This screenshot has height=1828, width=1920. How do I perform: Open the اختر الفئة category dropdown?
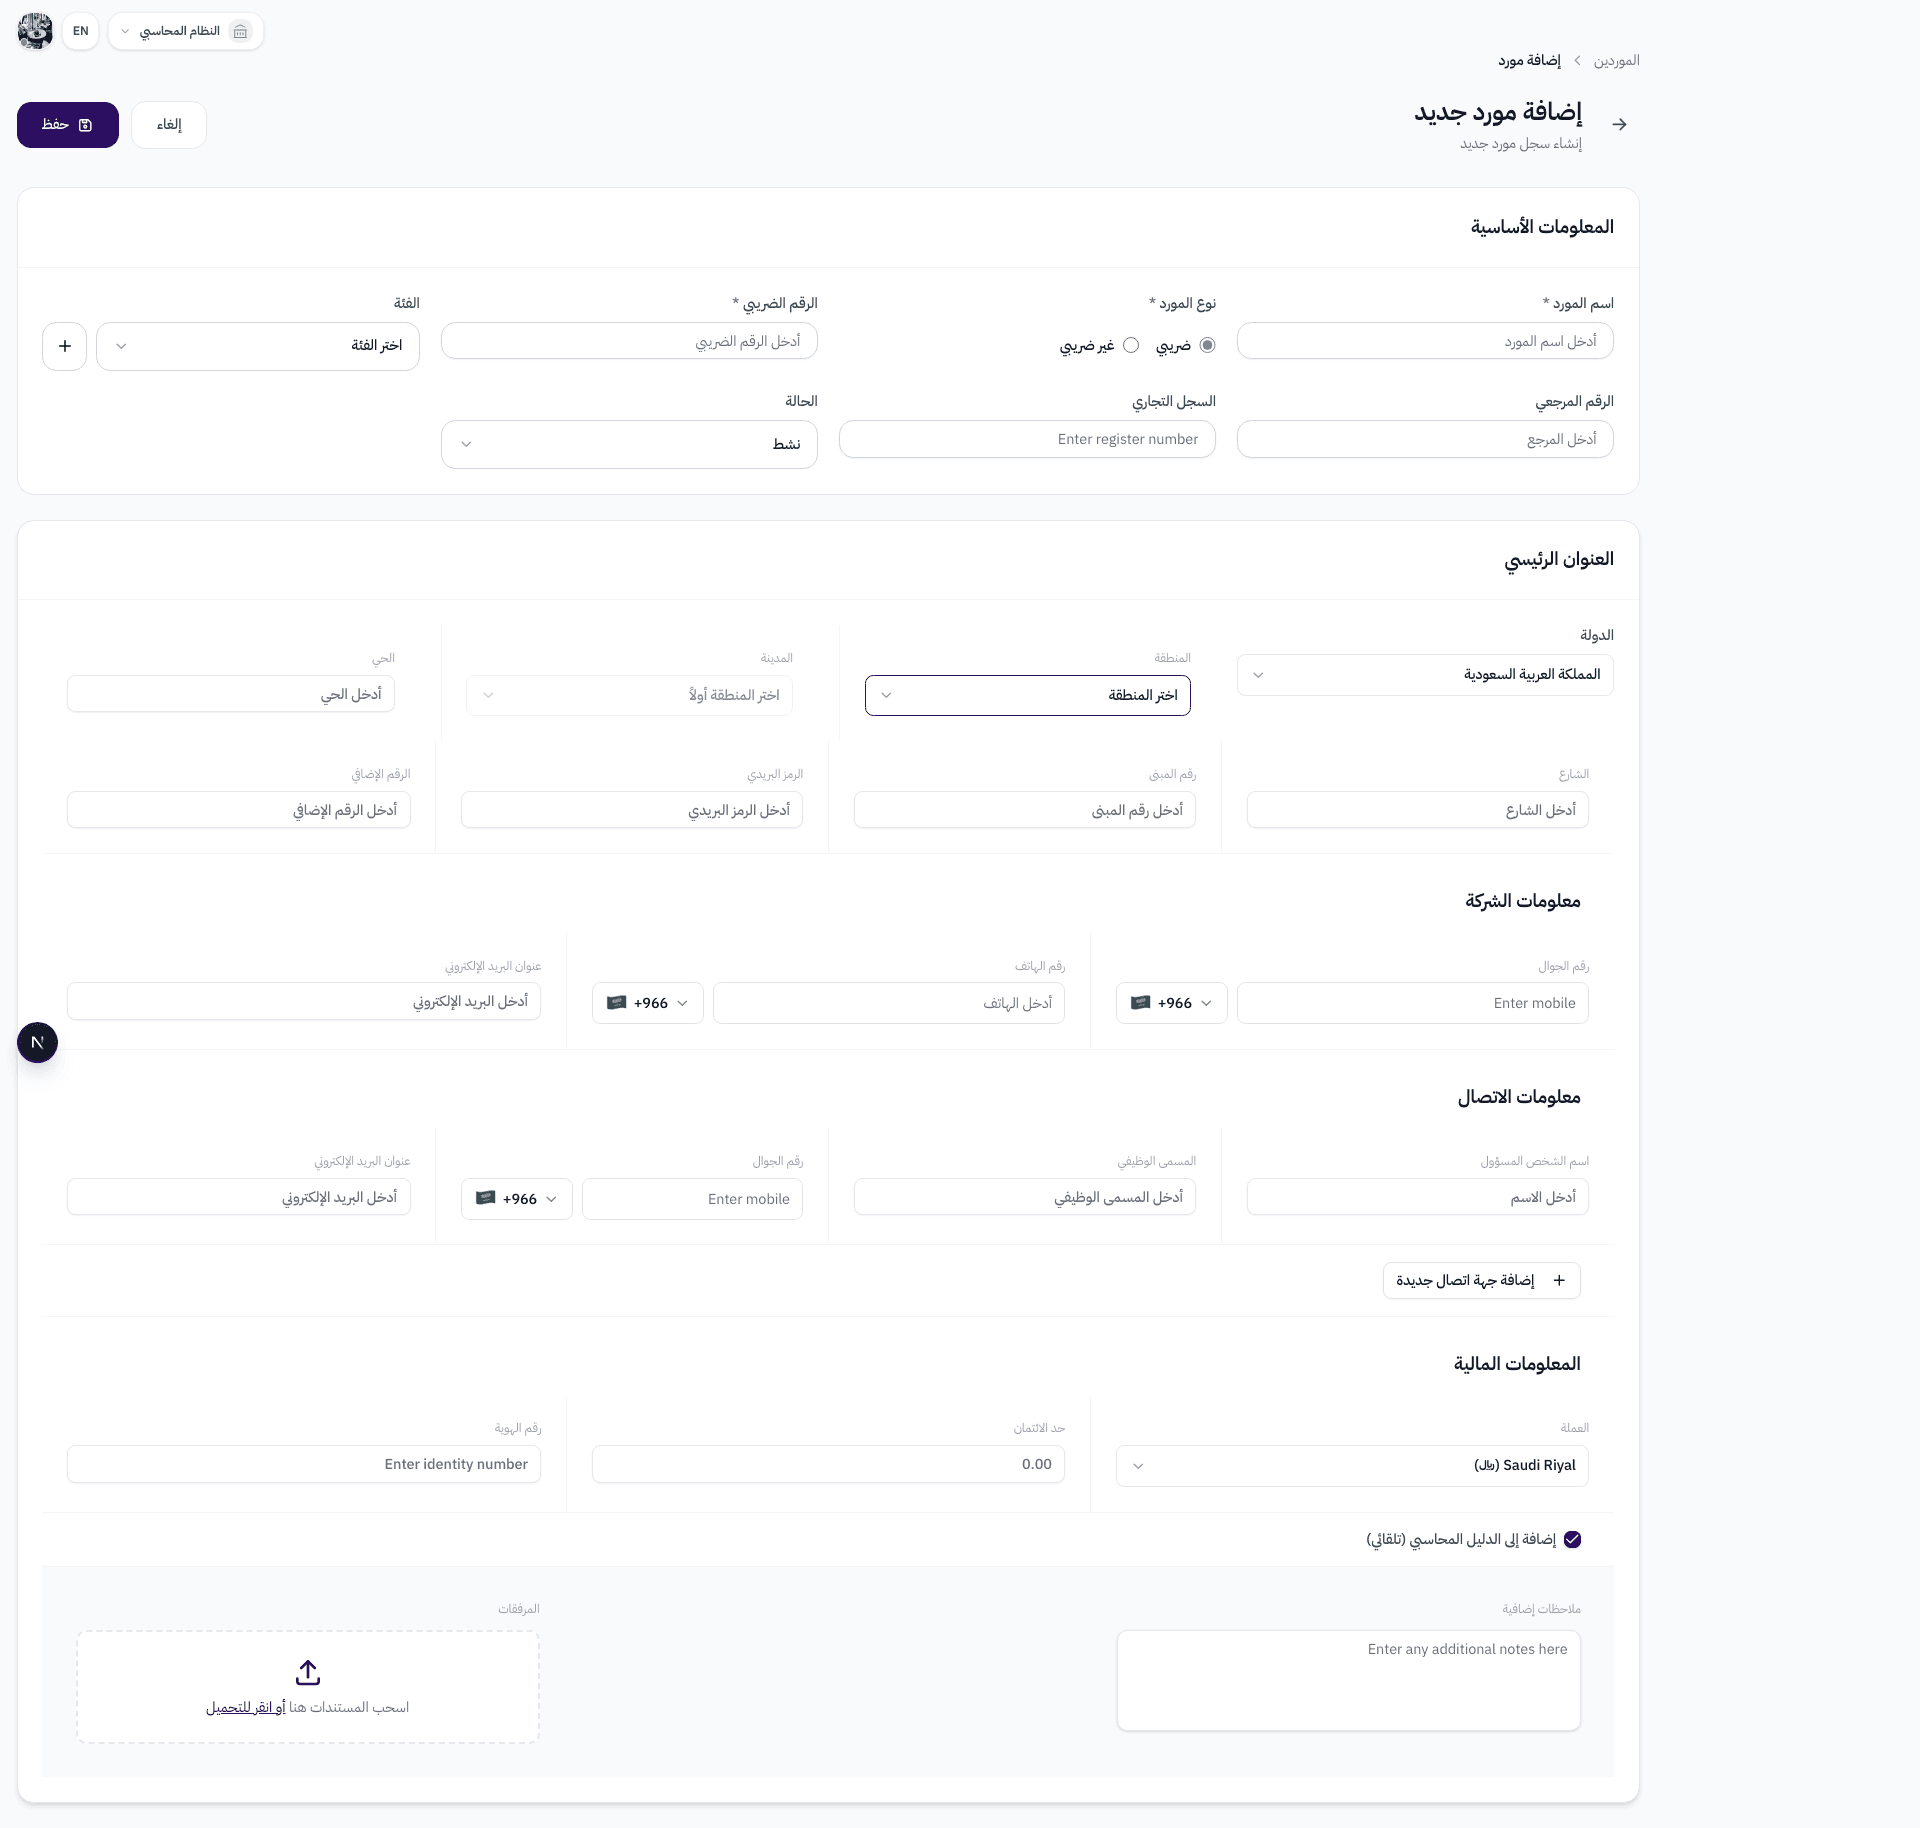(258, 346)
